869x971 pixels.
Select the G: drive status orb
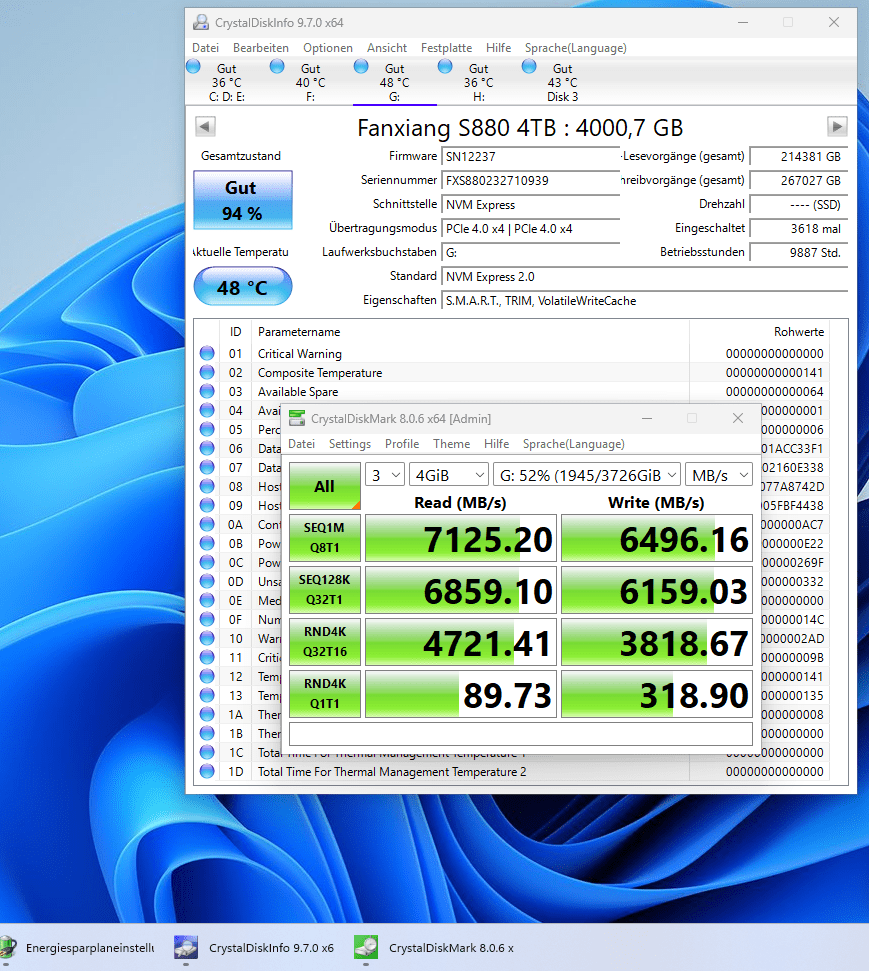(x=361, y=66)
